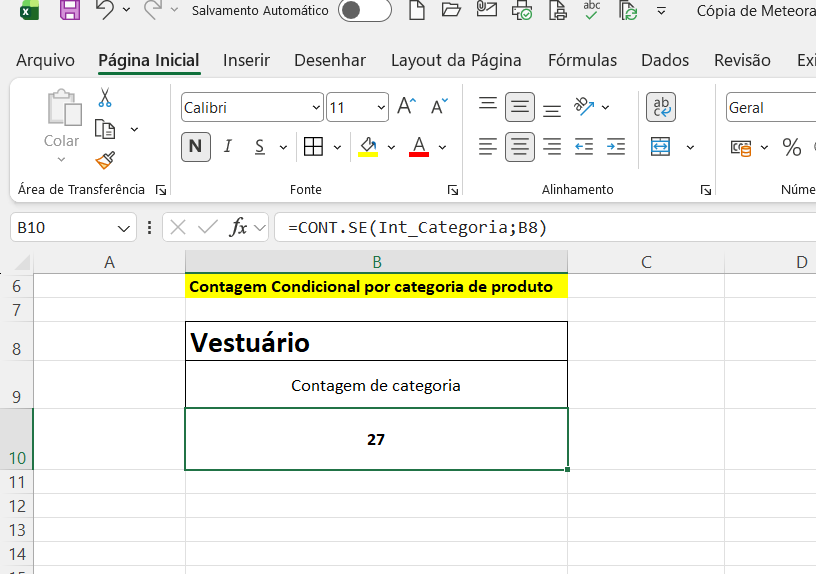Open Área de Transferência dialog launcher
The width and height of the screenshot is (816, 574).
tap(161, 190)
